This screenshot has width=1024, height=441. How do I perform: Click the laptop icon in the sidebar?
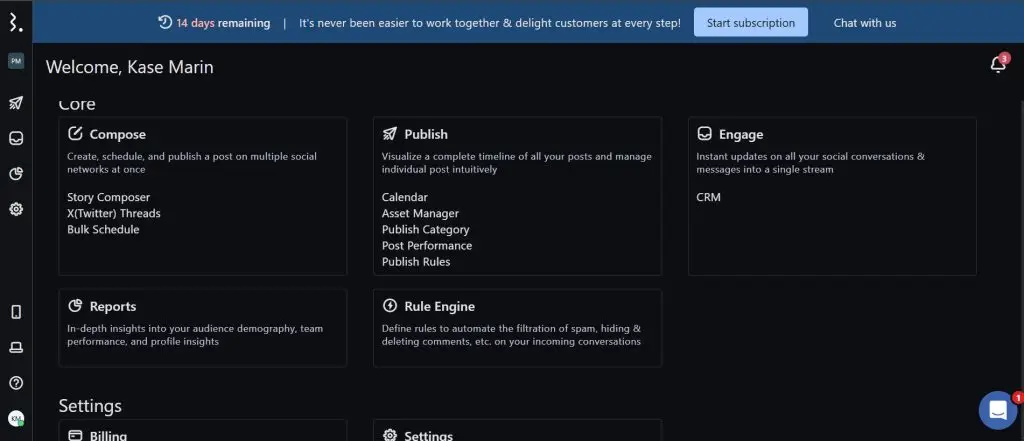[16, 348]
